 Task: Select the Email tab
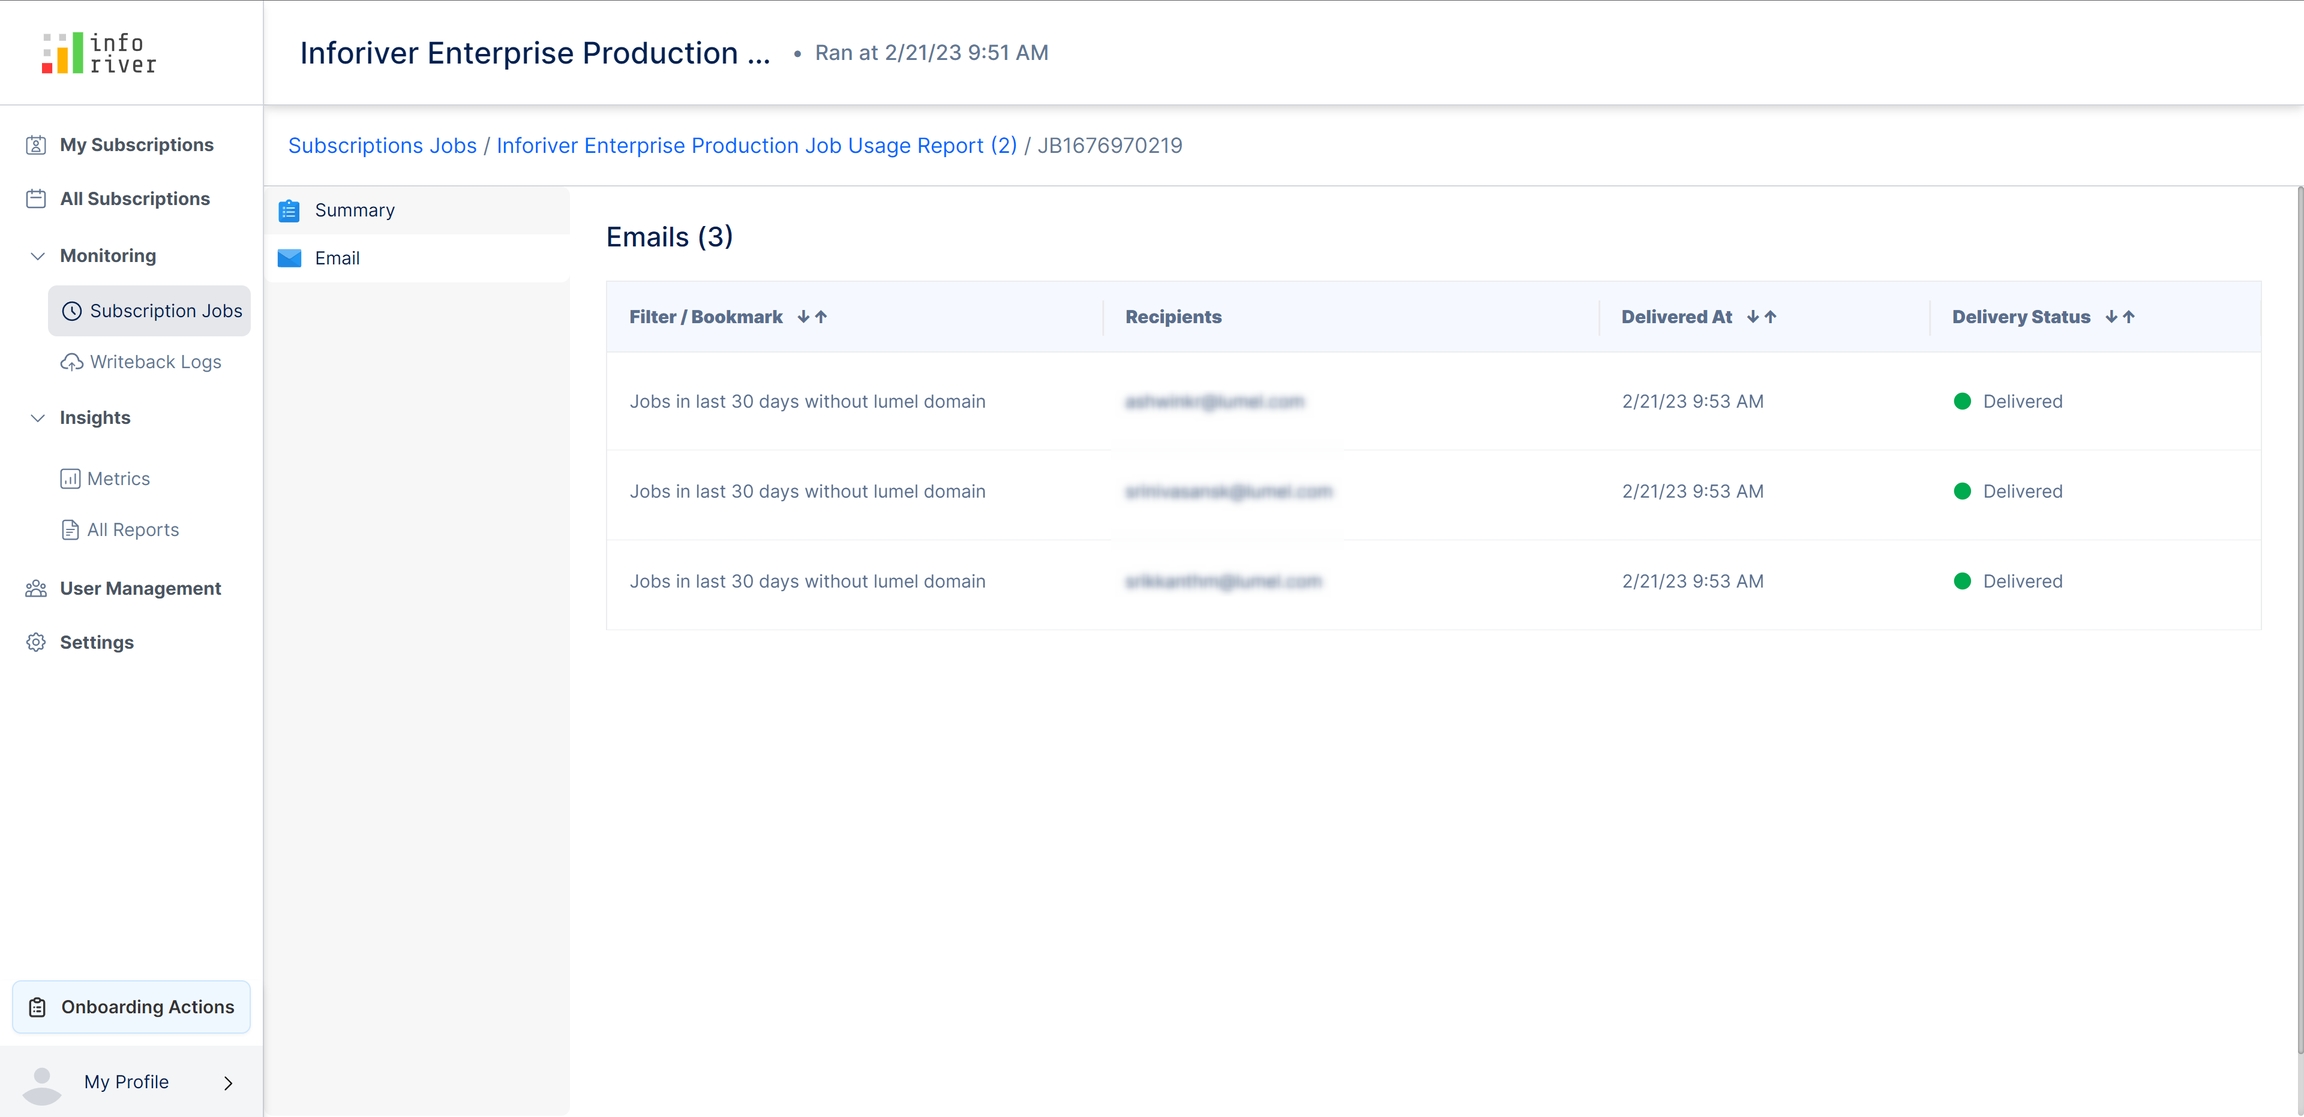(337, 258)
